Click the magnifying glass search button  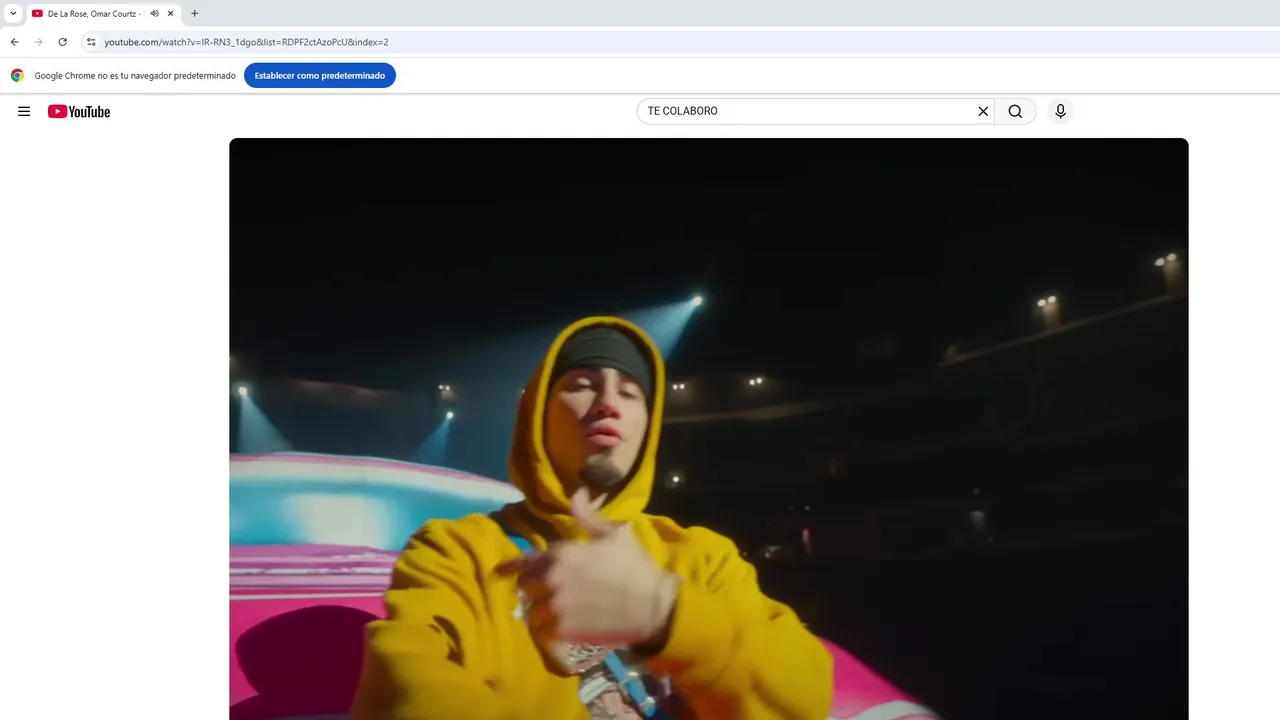tap(1015, 111)
